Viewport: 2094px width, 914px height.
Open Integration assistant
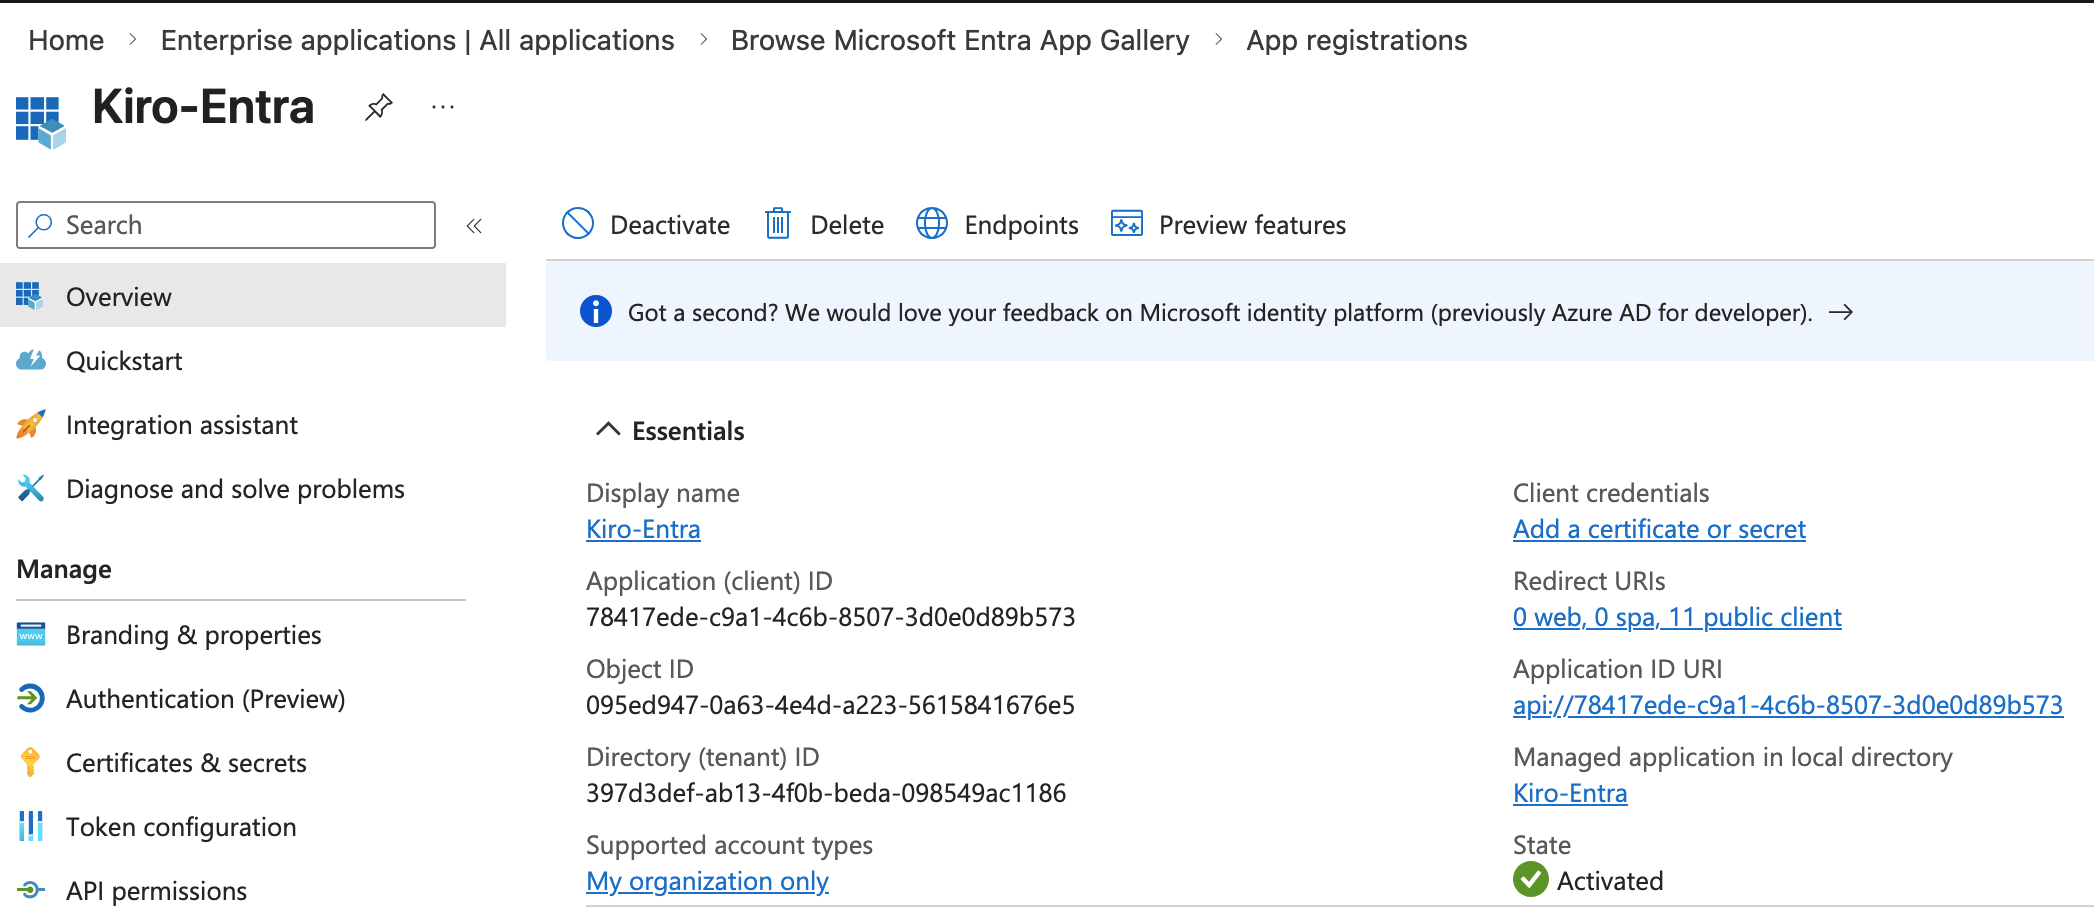click(x=181, y=425)
